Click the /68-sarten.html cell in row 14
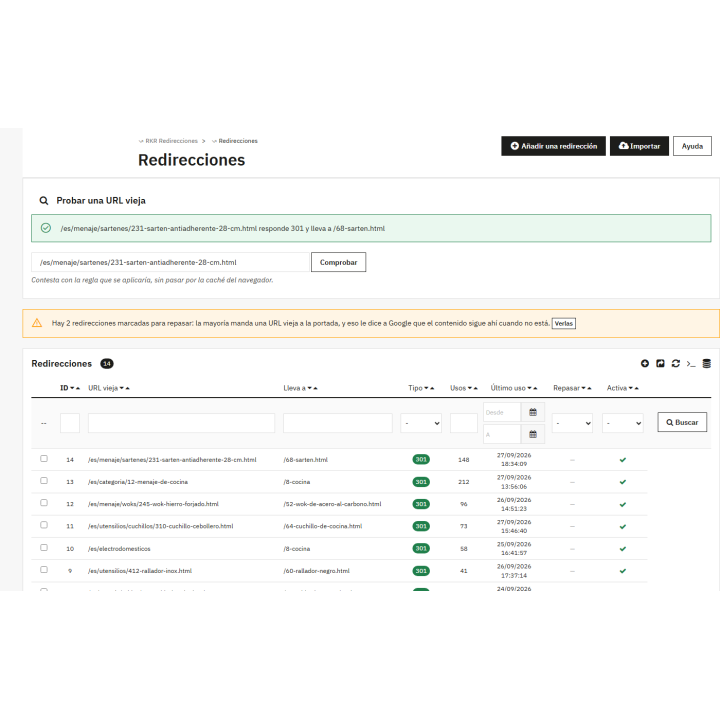Viewport: 720px width, 720px height. [x=306, y=460]
